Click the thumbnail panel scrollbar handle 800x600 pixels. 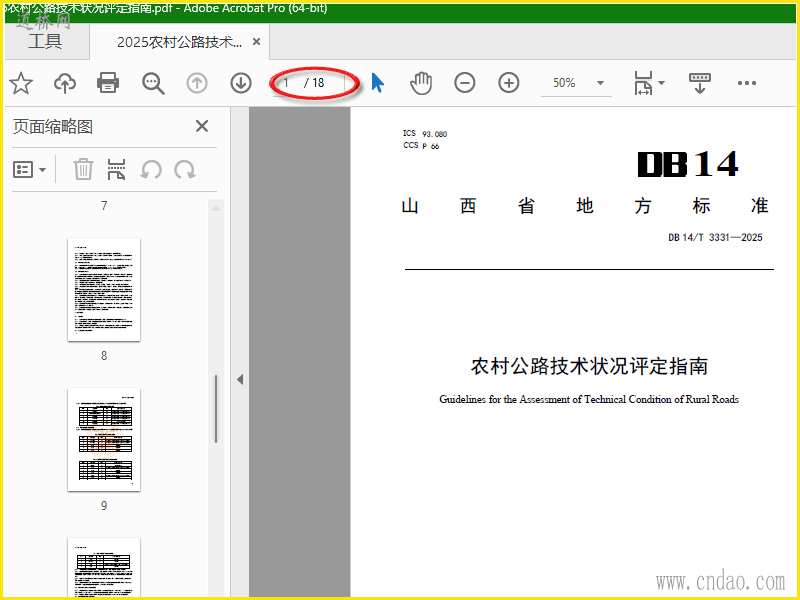coord(216,409)
